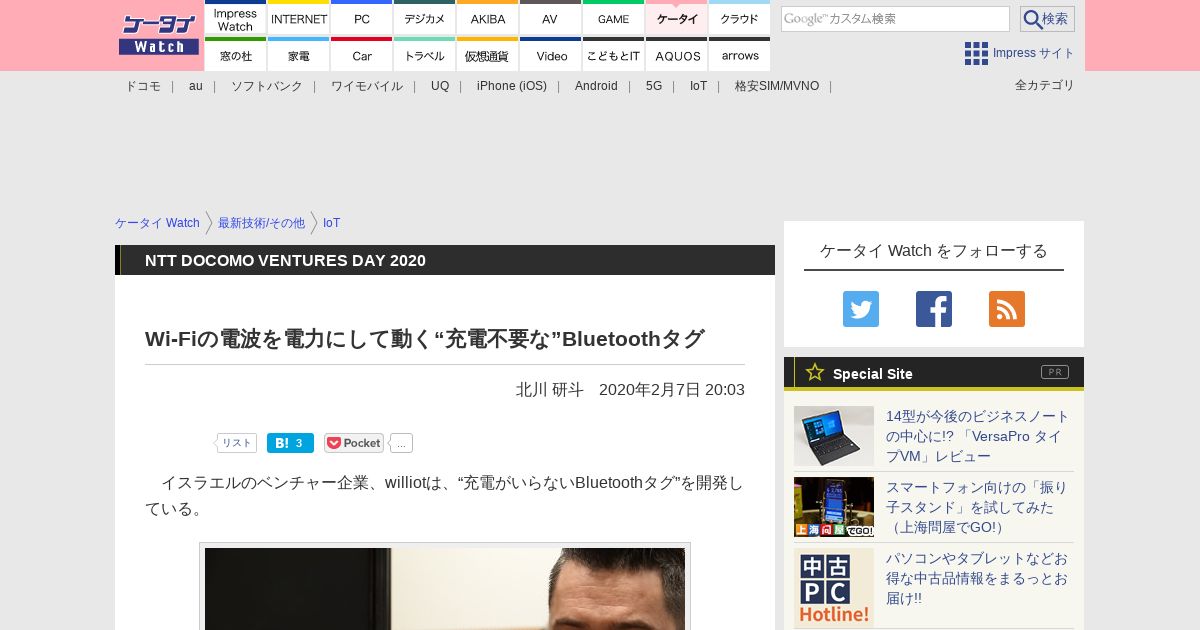Select the ケータイ tab
Screen dimensions: 1200x630
677,18
